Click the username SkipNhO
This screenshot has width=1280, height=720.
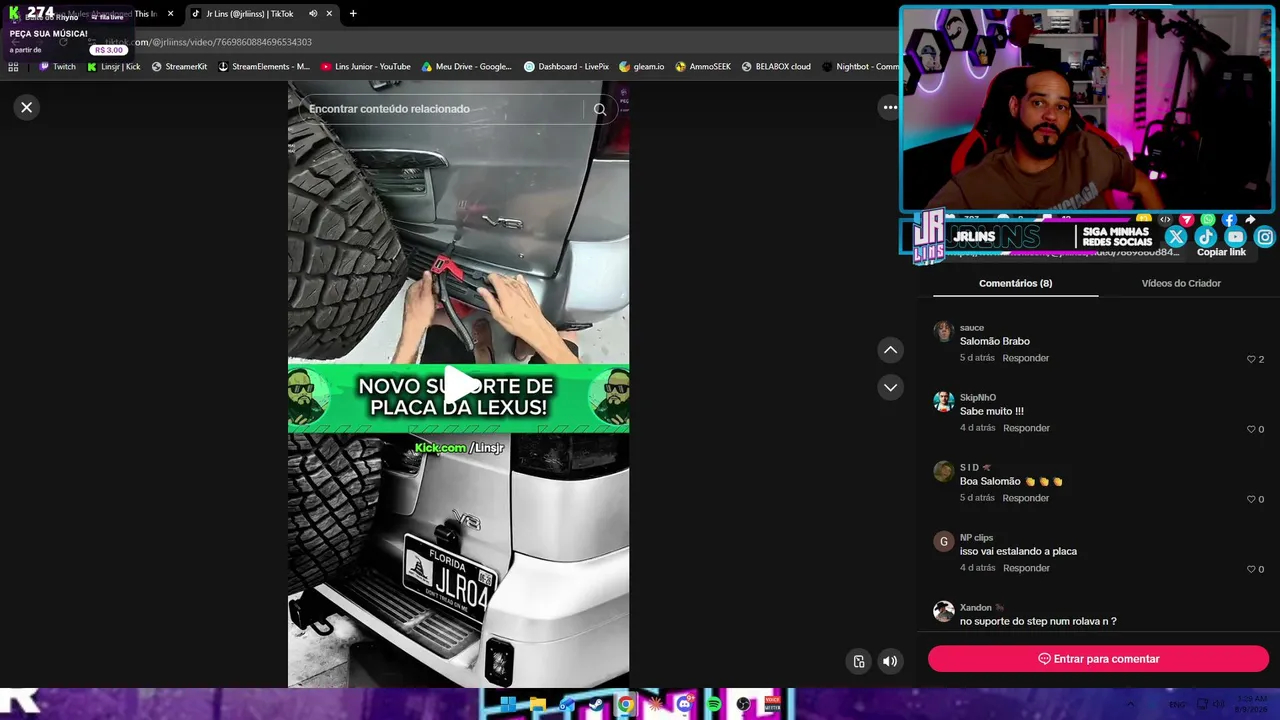pyautogui.click(x=978, y=398)
